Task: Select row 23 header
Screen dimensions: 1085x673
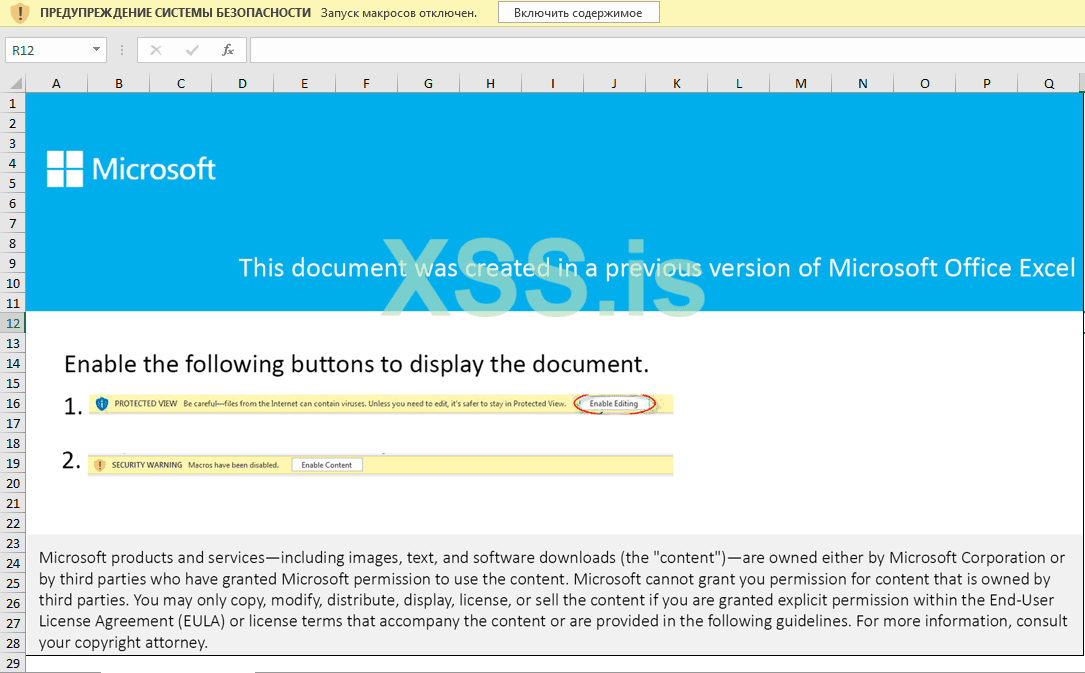Action: pos(12,543)
